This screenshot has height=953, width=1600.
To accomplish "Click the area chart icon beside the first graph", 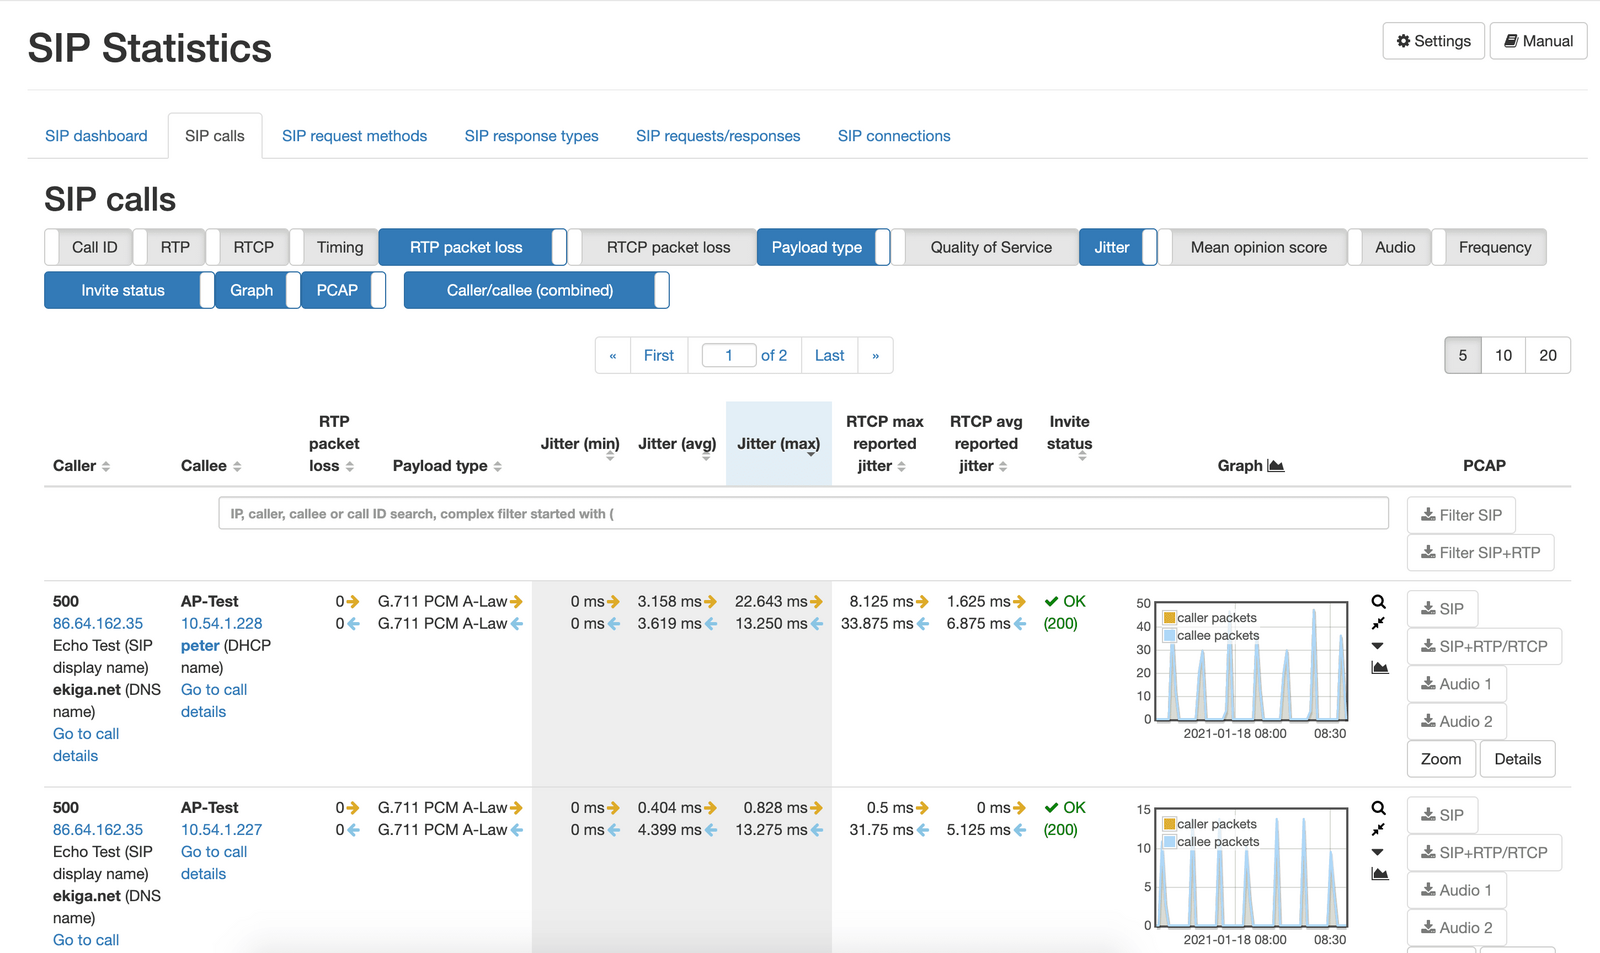I will pyautogui.click(x=1379, y=668).
